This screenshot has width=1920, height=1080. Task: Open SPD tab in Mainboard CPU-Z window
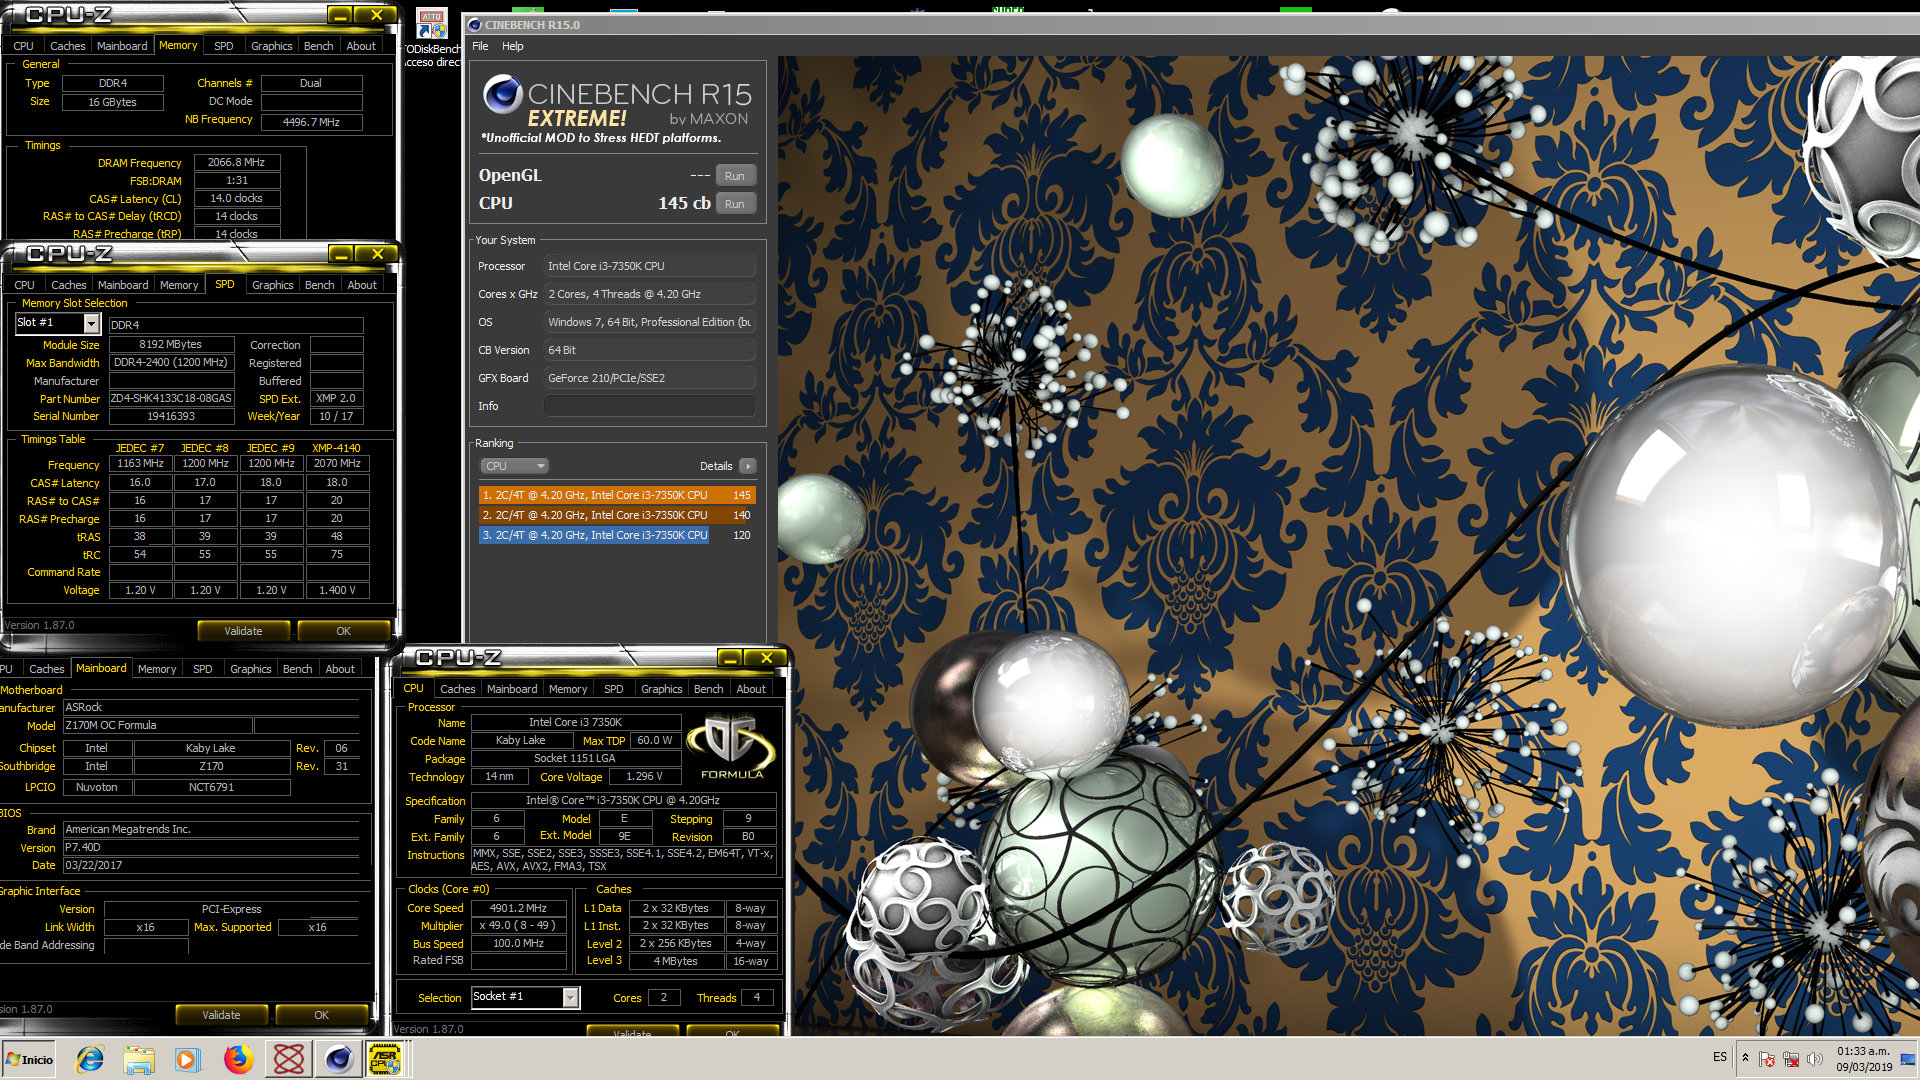pyautogui.click(x=202, y=669)
